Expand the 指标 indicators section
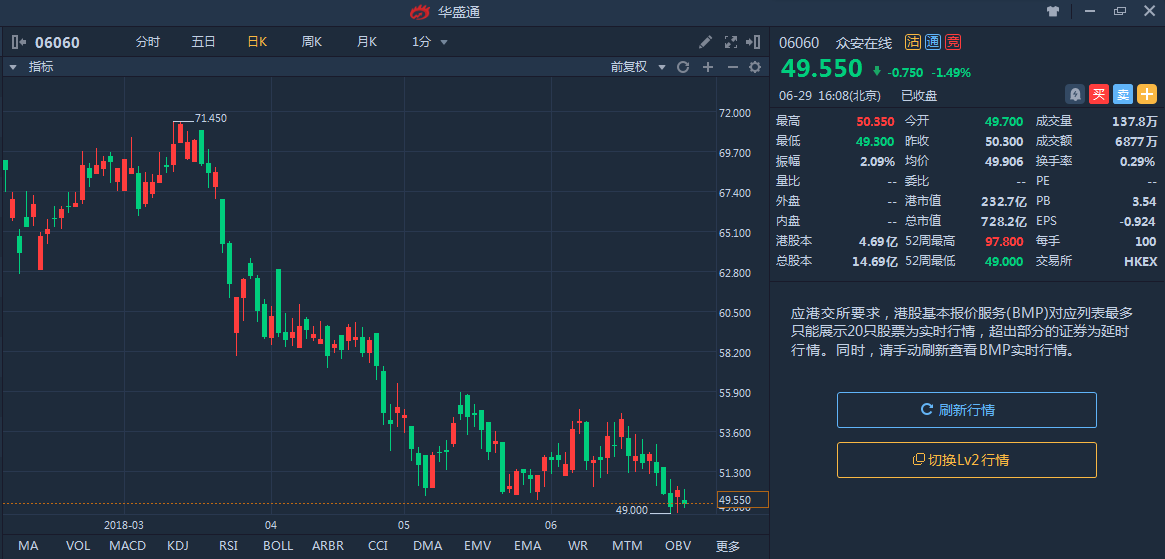The image size is (1165, 559). pyautogui.click(x=14, y=67)
